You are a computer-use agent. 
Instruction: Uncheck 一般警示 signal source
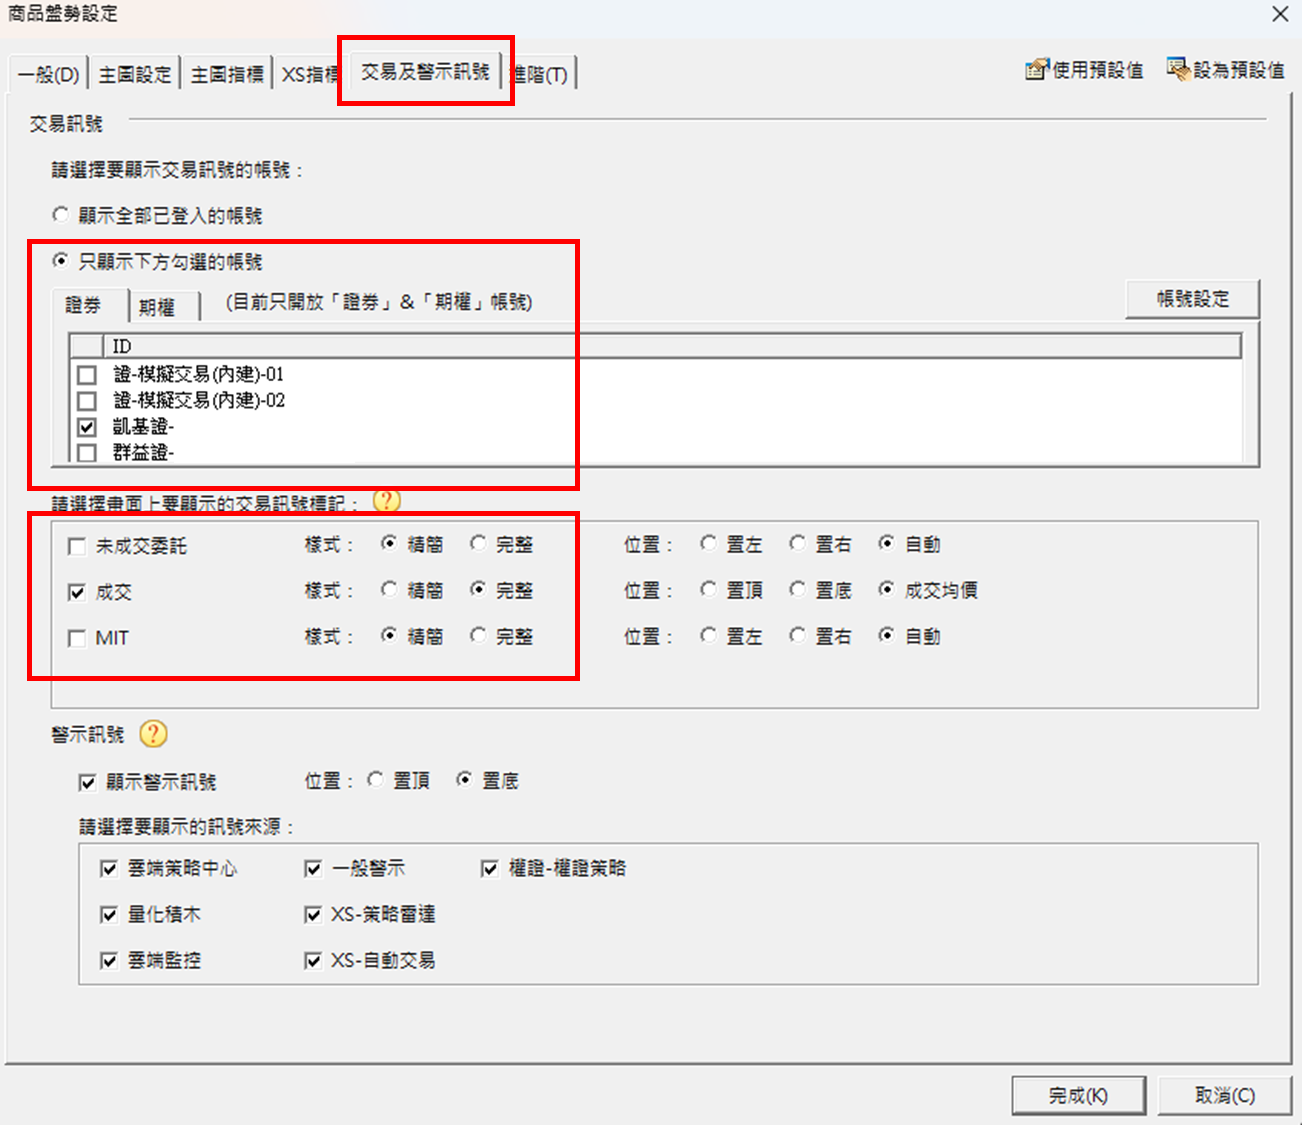click(x=313, y=868)
